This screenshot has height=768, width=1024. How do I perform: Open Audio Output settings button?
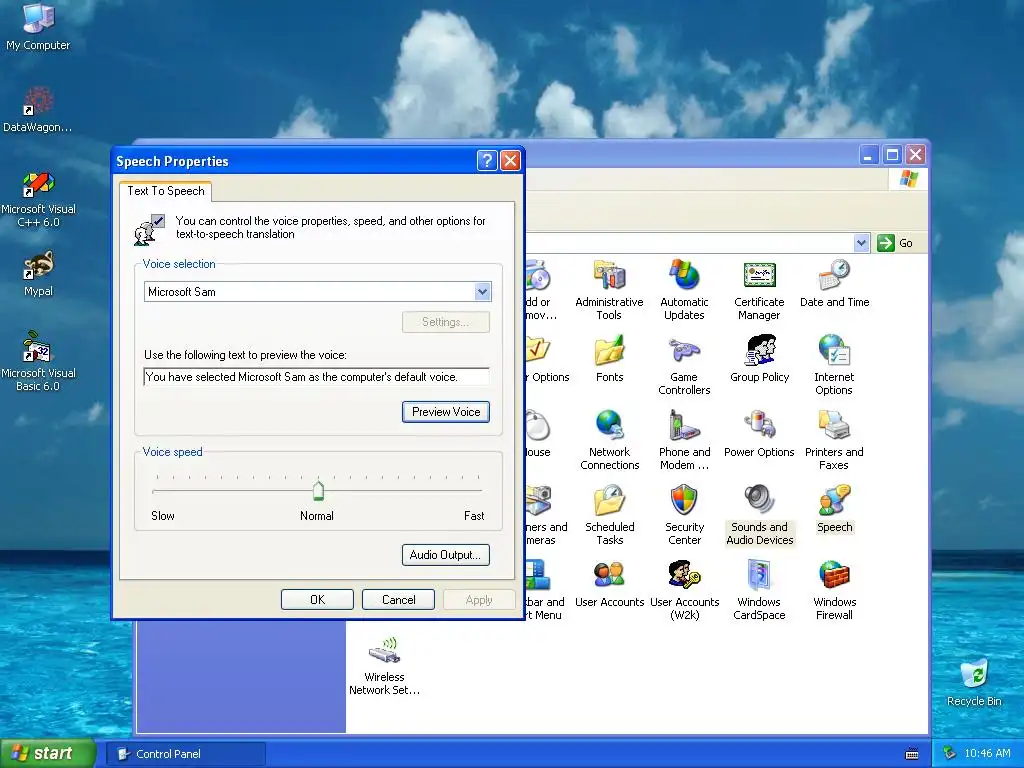[x=445, y=555]
